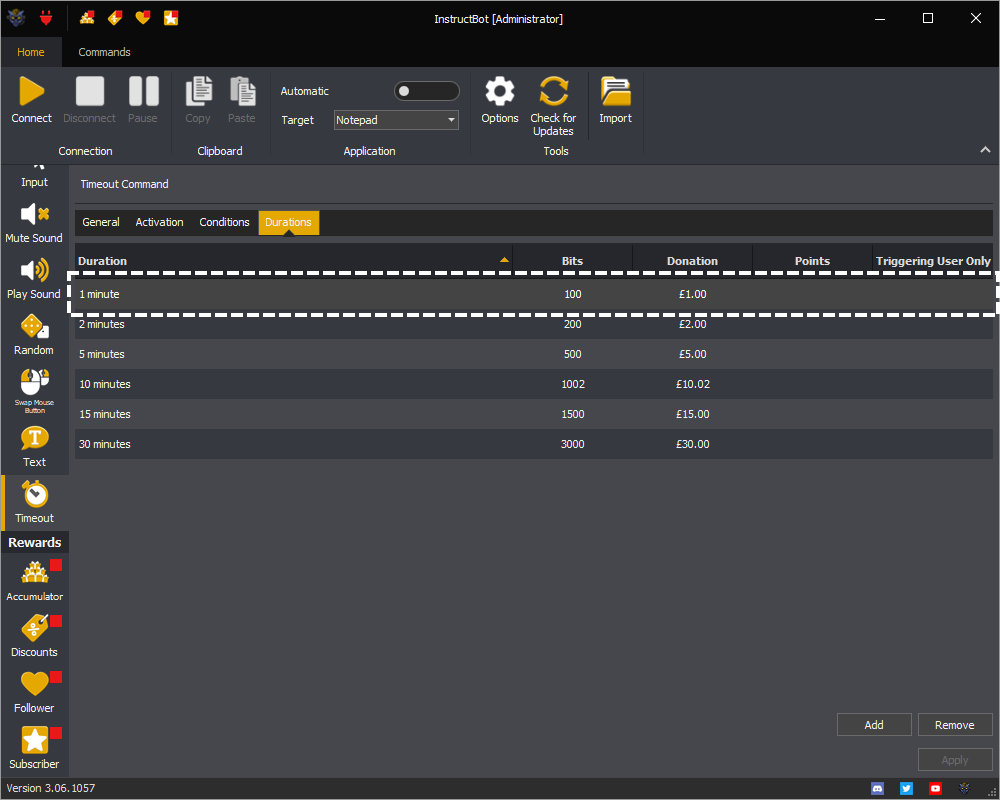Viewport: 1000px width, 800px height.
Task: Click title bar discounts tag icon
Action: tap(115, 18)
